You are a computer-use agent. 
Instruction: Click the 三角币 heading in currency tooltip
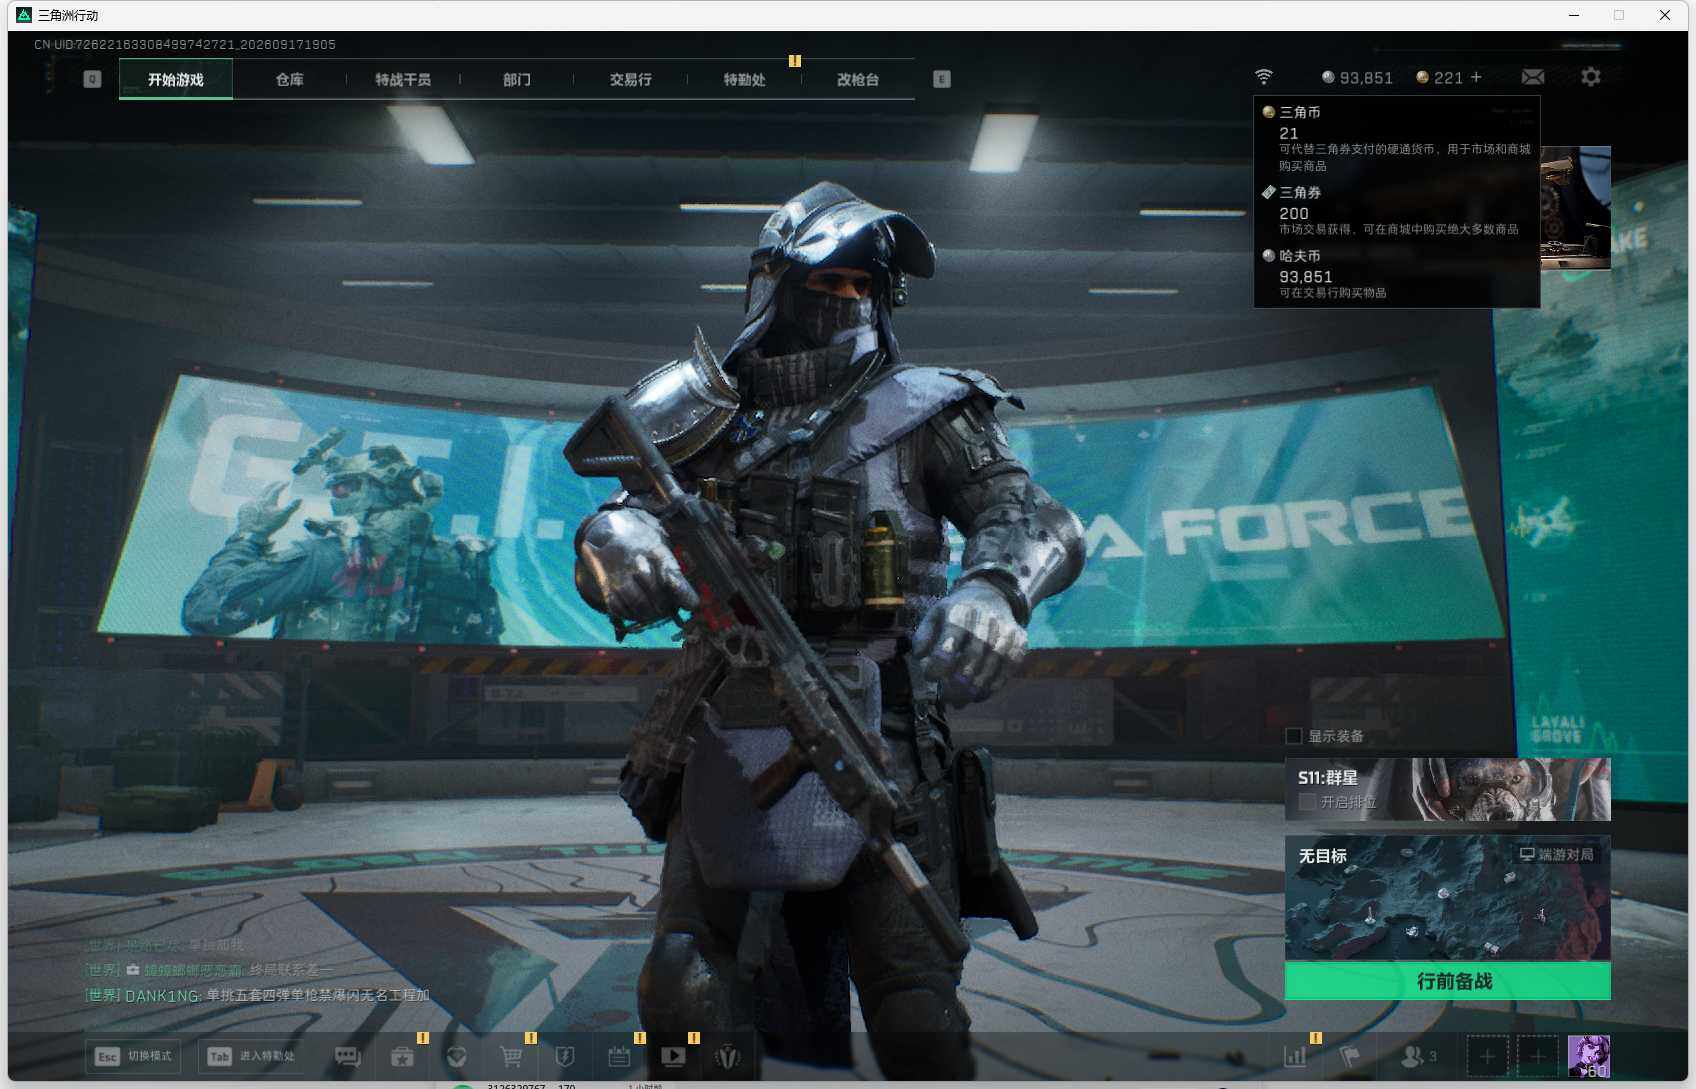pos(1300,112)
